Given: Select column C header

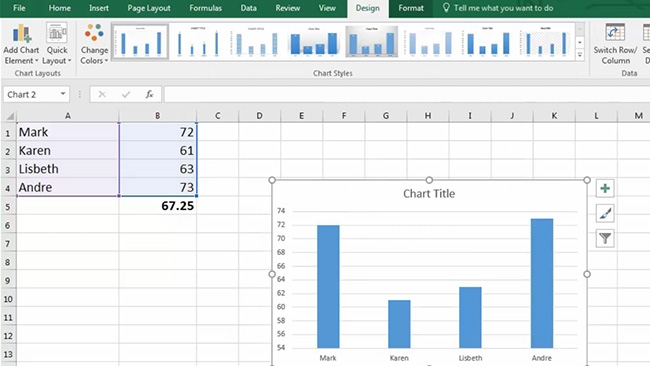Looking at the screenshot, I should (x=218, y=116).
